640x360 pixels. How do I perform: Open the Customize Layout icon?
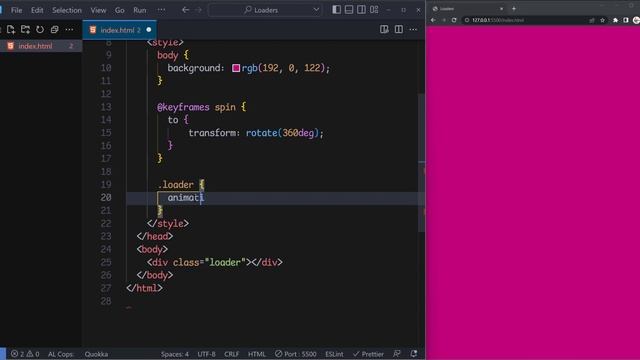coord(374,10)
